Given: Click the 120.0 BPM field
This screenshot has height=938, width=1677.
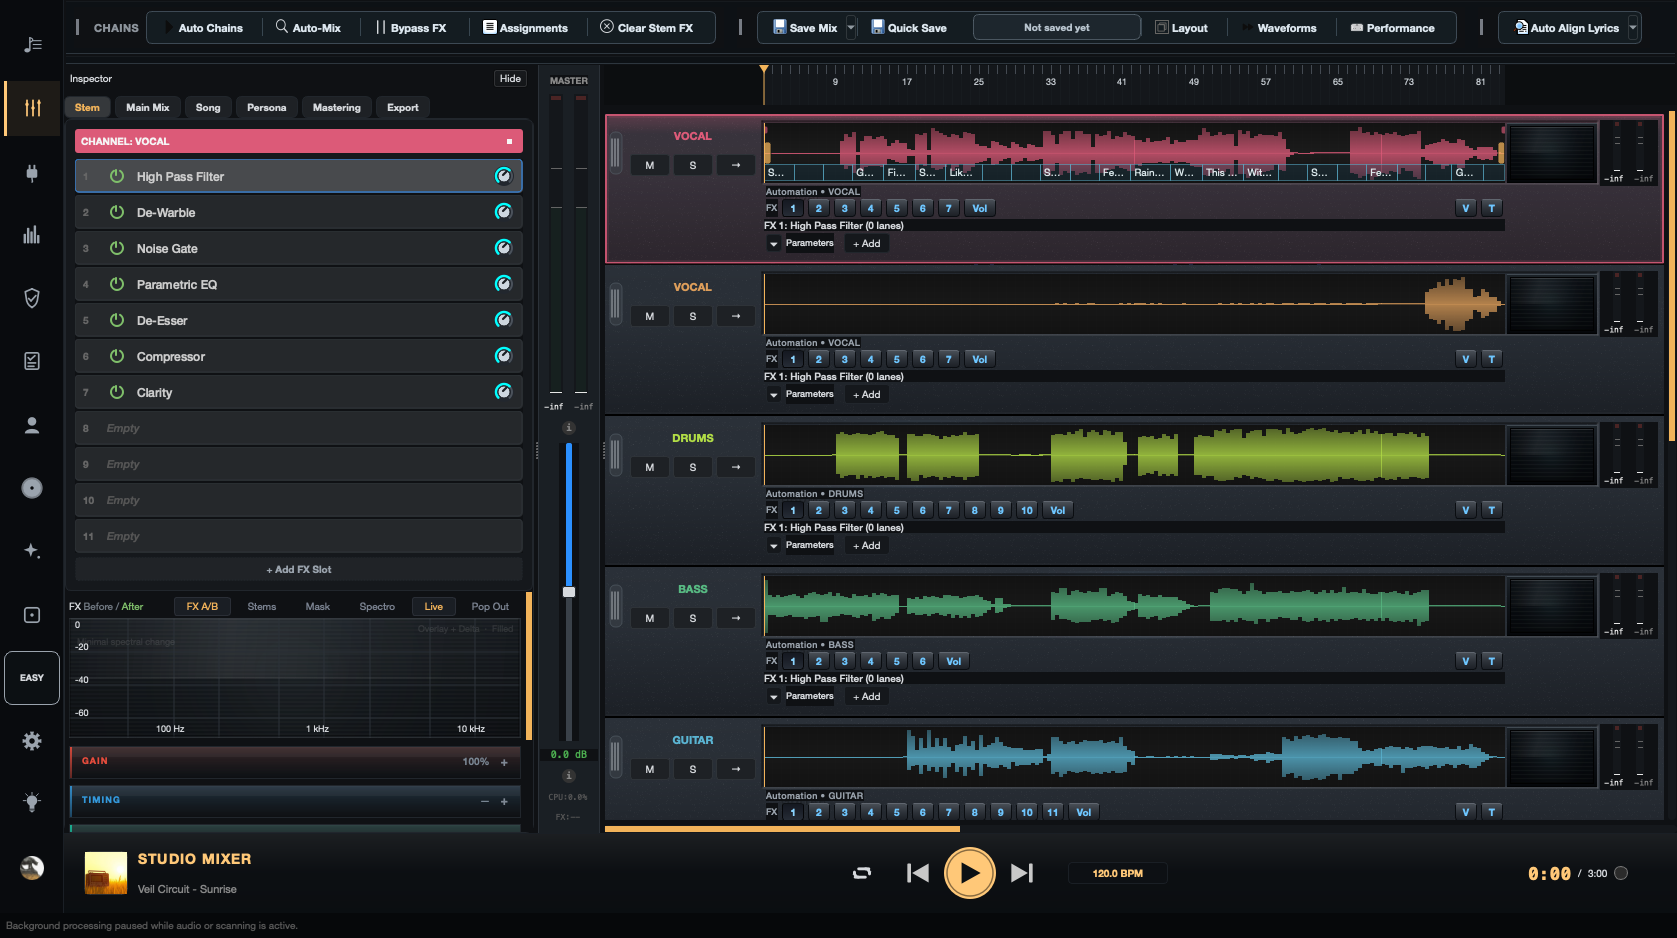Looking at the screenshot, I should [1117, 873].
